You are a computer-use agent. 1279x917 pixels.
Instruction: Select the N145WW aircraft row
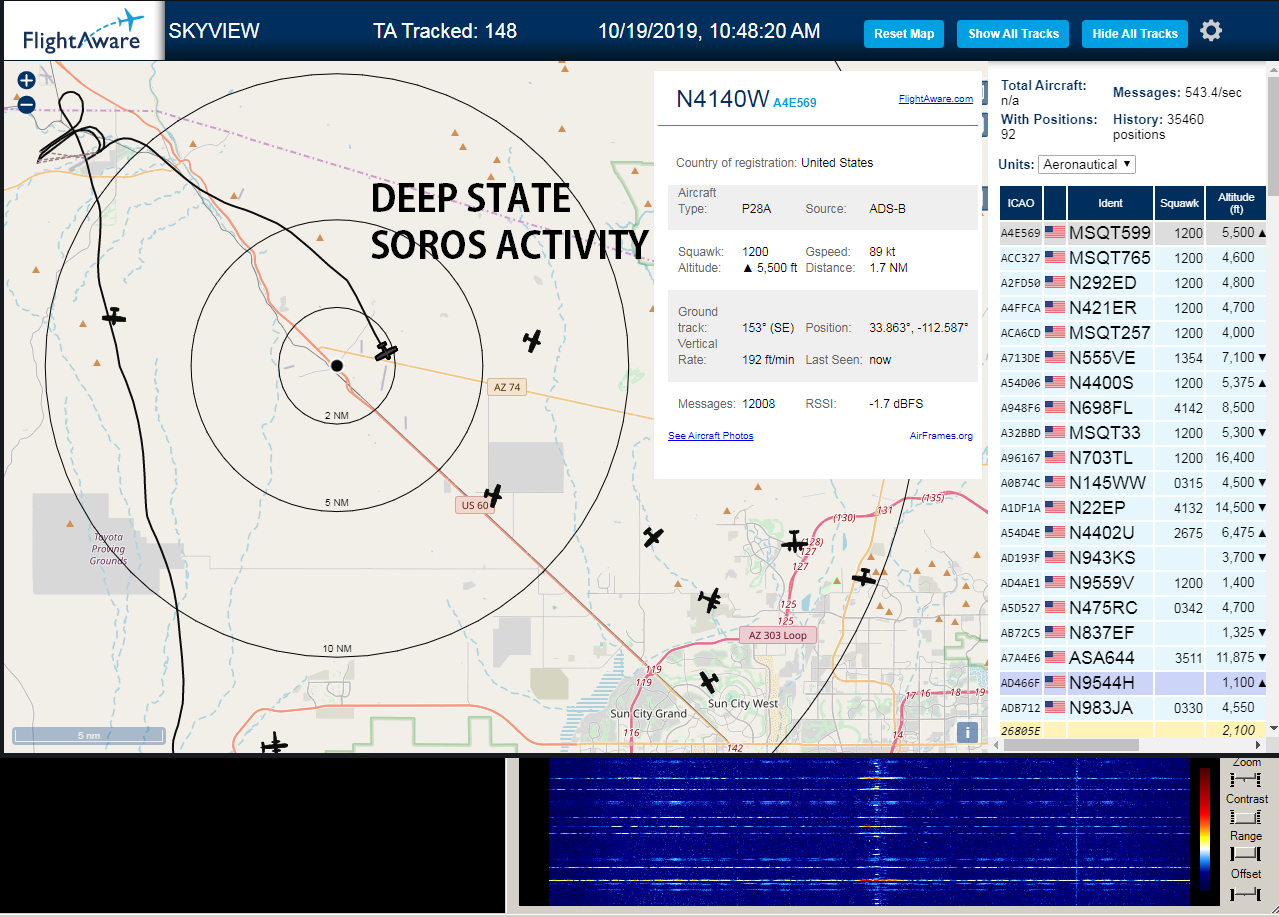[1134, 483]
